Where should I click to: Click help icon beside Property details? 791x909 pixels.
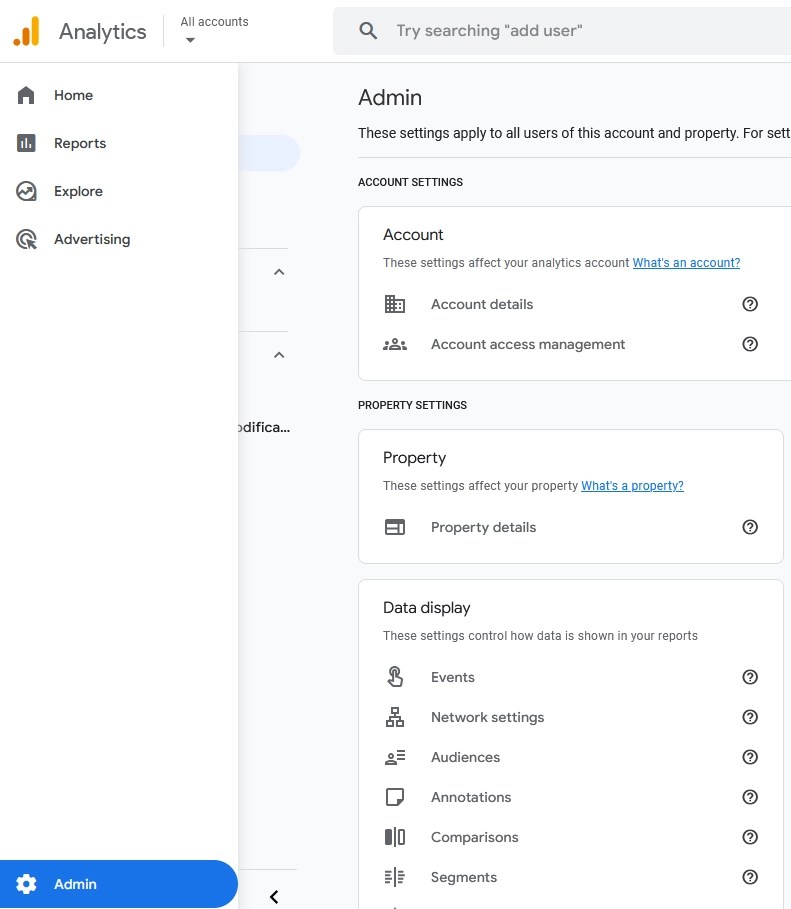(x=750, y=527)
